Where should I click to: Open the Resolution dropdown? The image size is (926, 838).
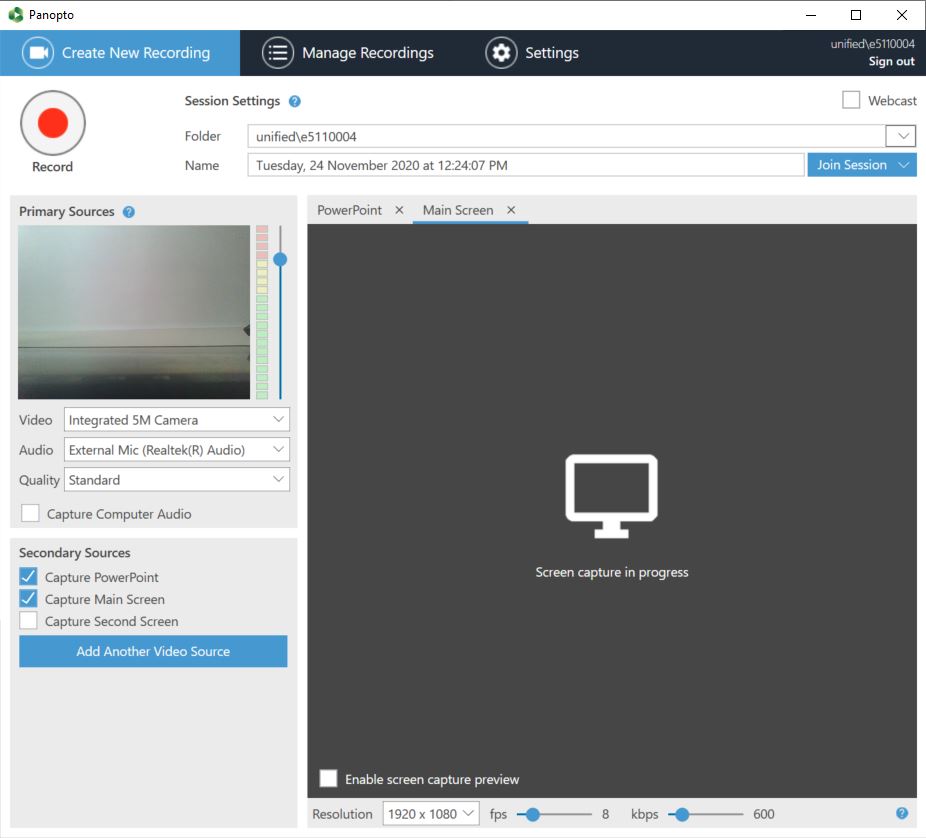(431, 814)
